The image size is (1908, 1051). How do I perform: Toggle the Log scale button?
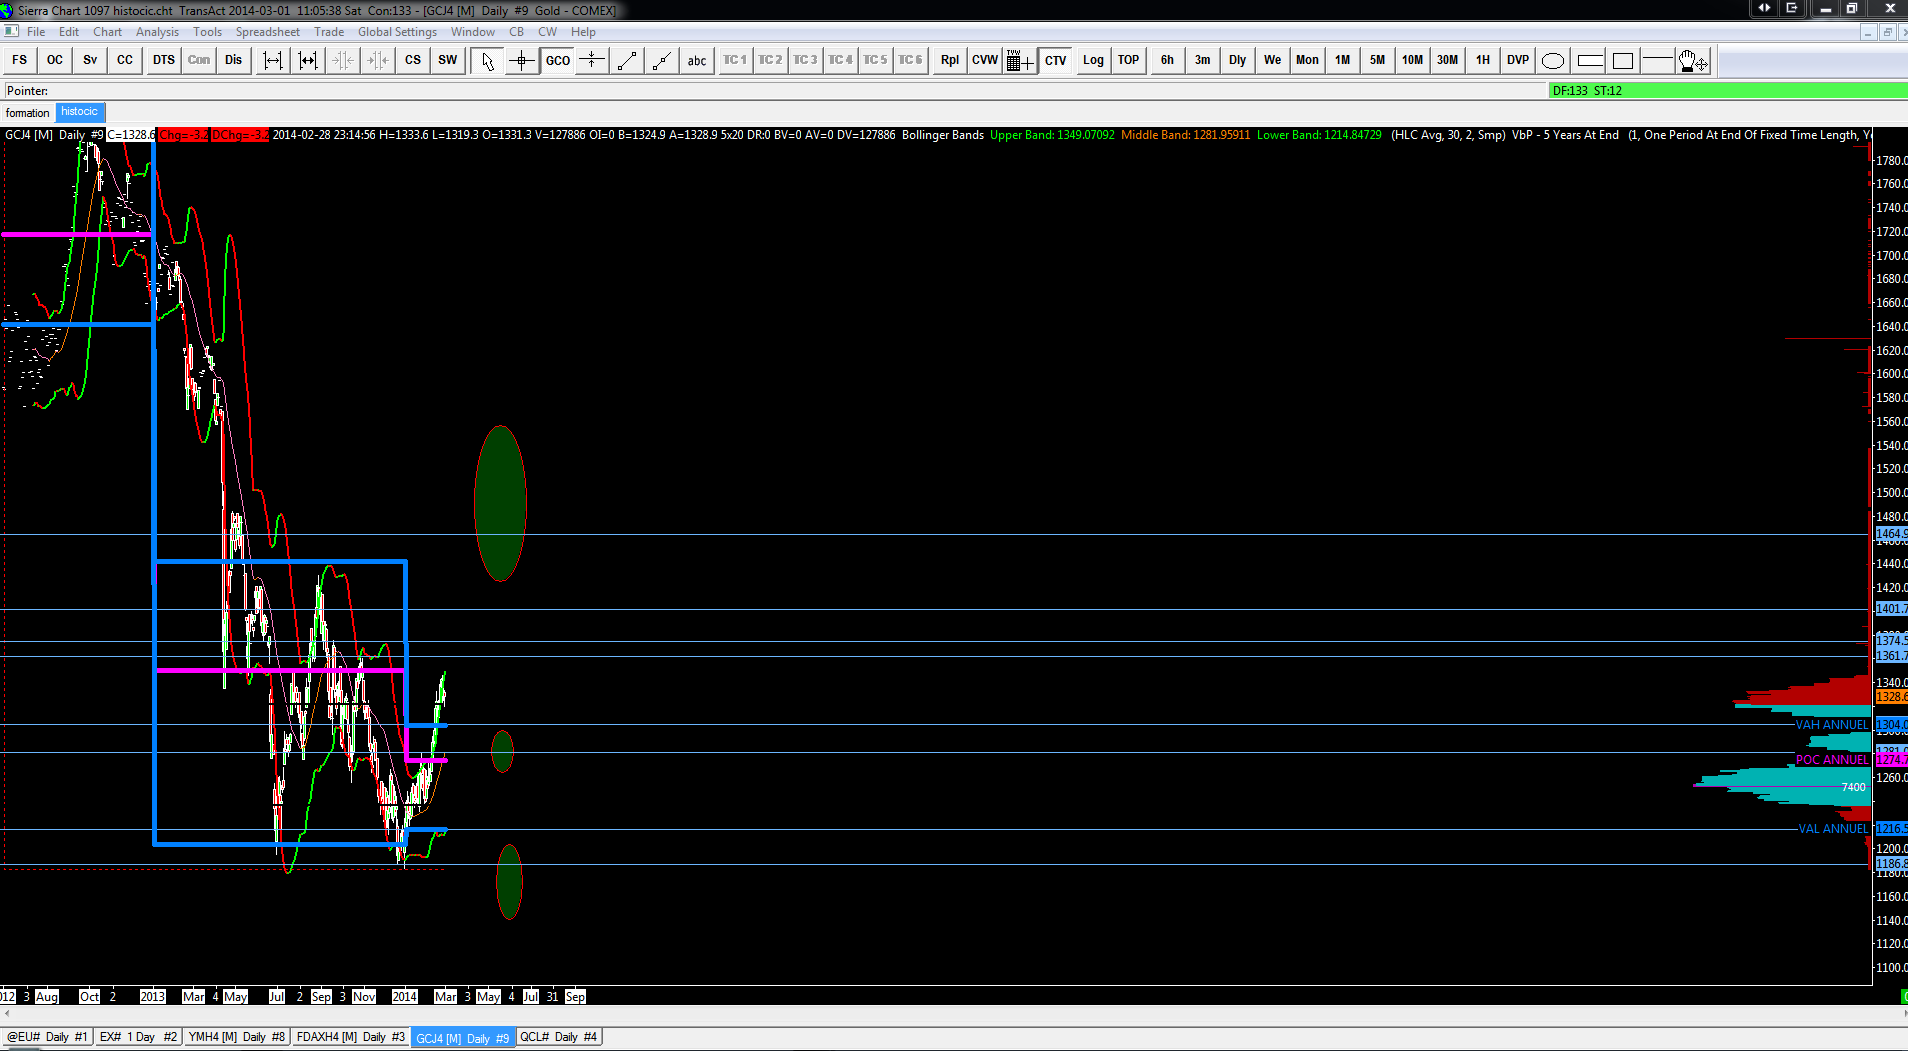[x=1093, y=60]
